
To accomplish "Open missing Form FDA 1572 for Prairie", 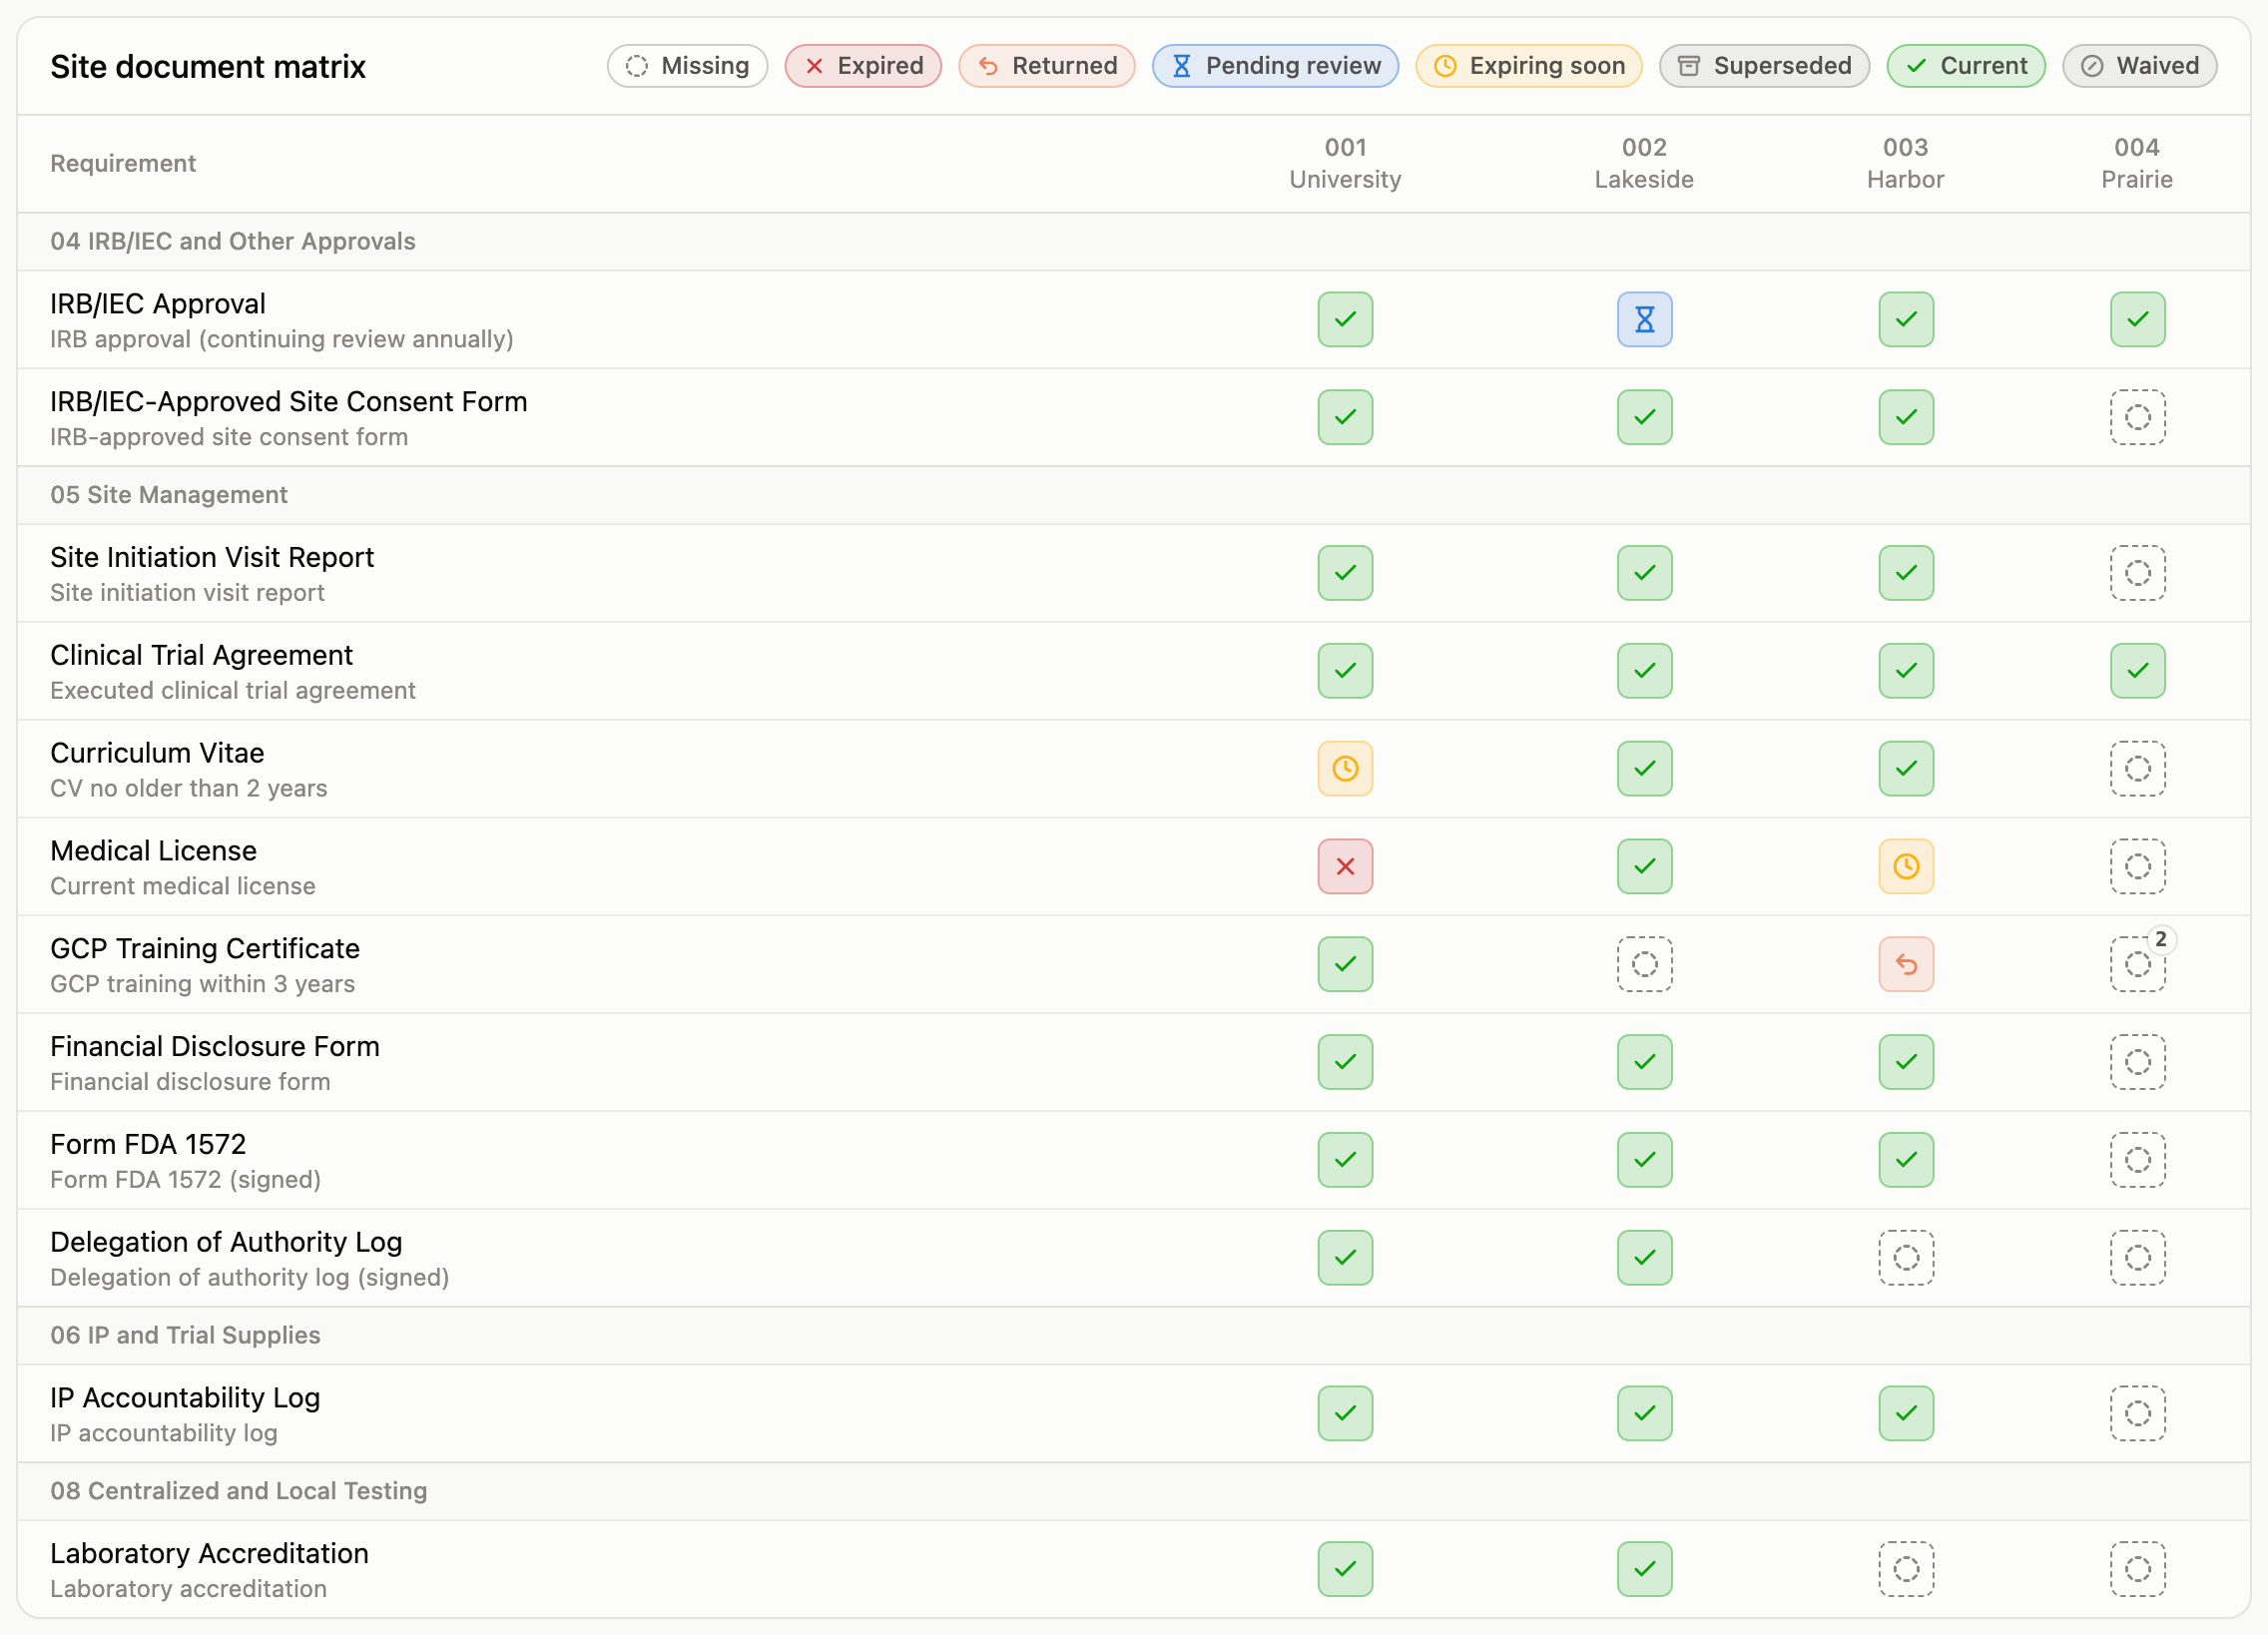I will click(2137, 1161).
